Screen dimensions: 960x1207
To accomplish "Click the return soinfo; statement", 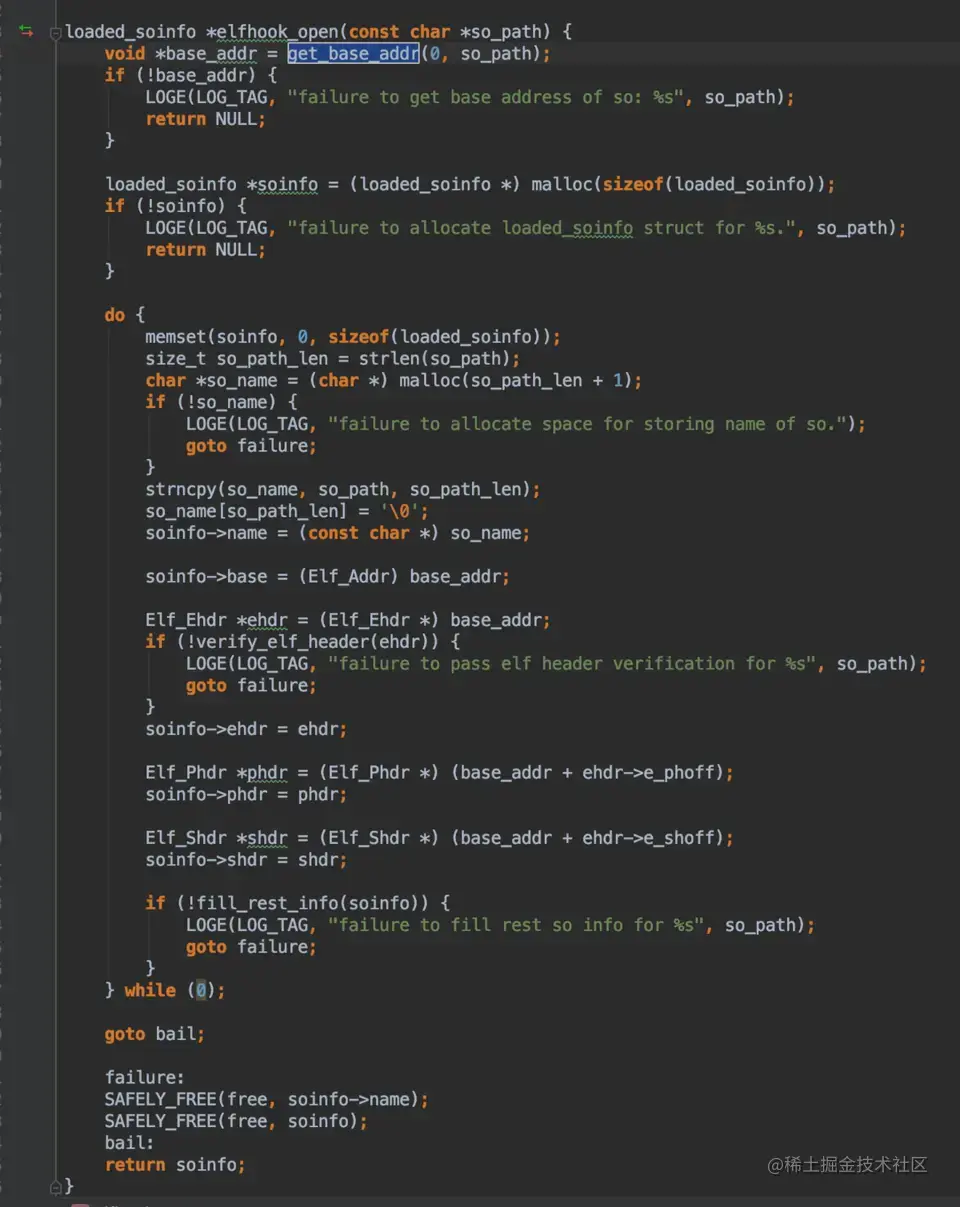I will [175, 1165].
